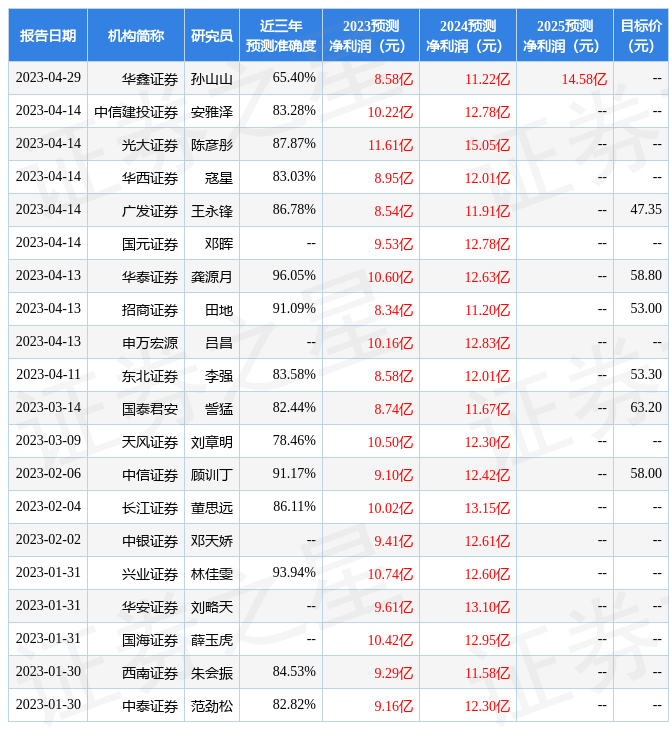This screenshot has width=669, height=730.
Task: Click researcher name 龚源月
Action: pyautogui.click(x=212, y=277)
